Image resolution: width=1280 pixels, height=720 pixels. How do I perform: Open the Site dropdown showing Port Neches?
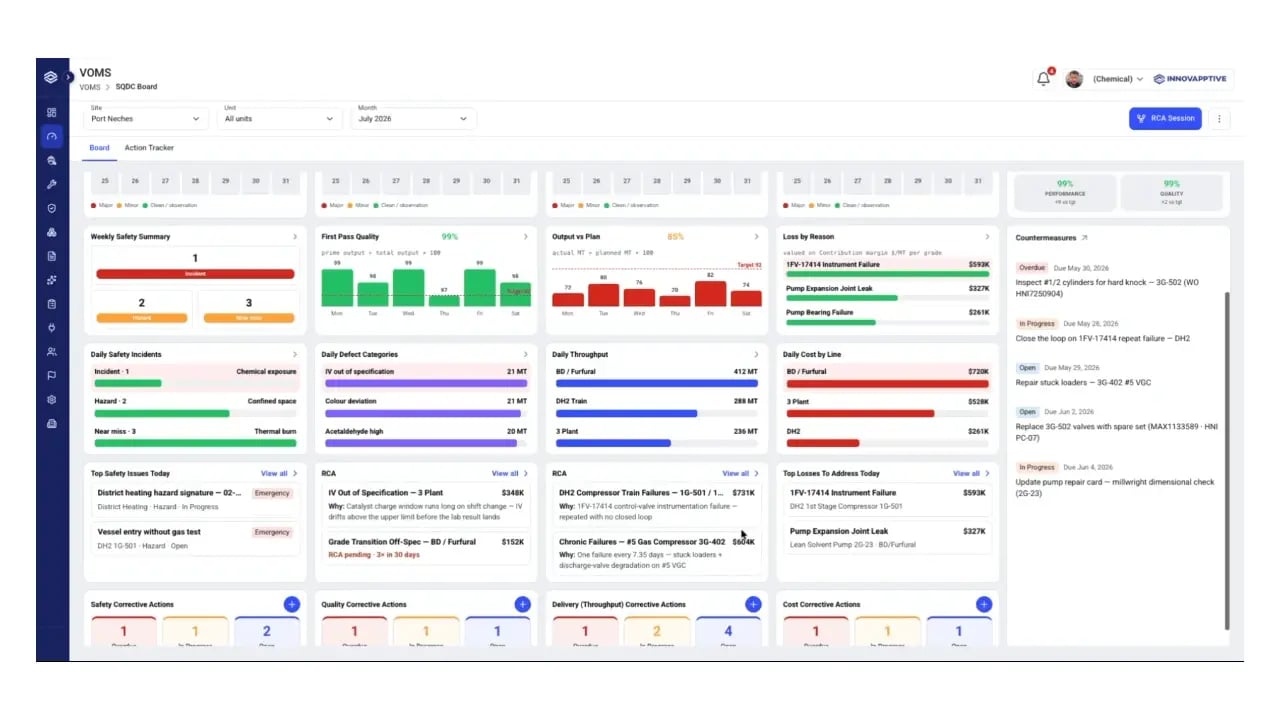pos(146,118)
